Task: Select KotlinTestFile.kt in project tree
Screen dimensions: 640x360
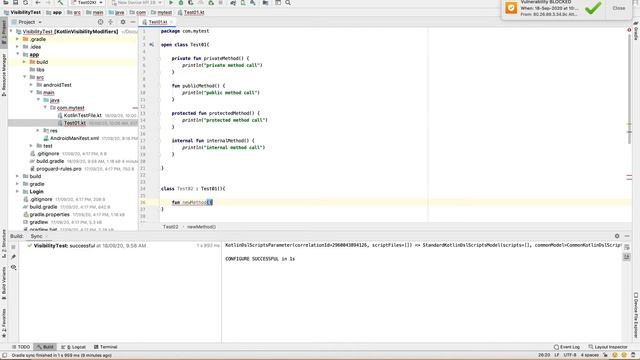Action: point(82,116)
